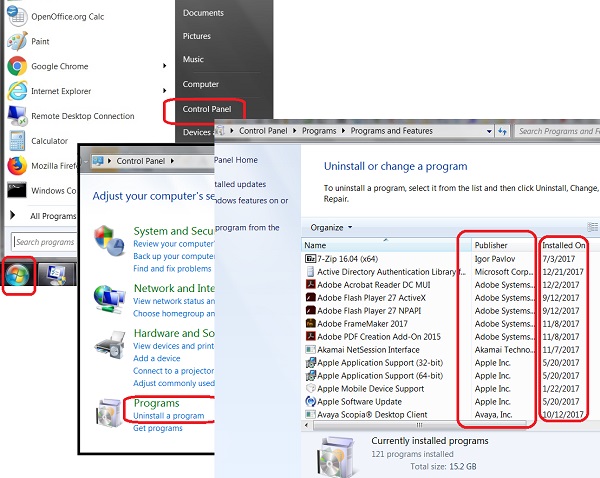Viewport: 600px width, 478px height.
Task: Open the Calculator icon
Action: pos(17,140)
